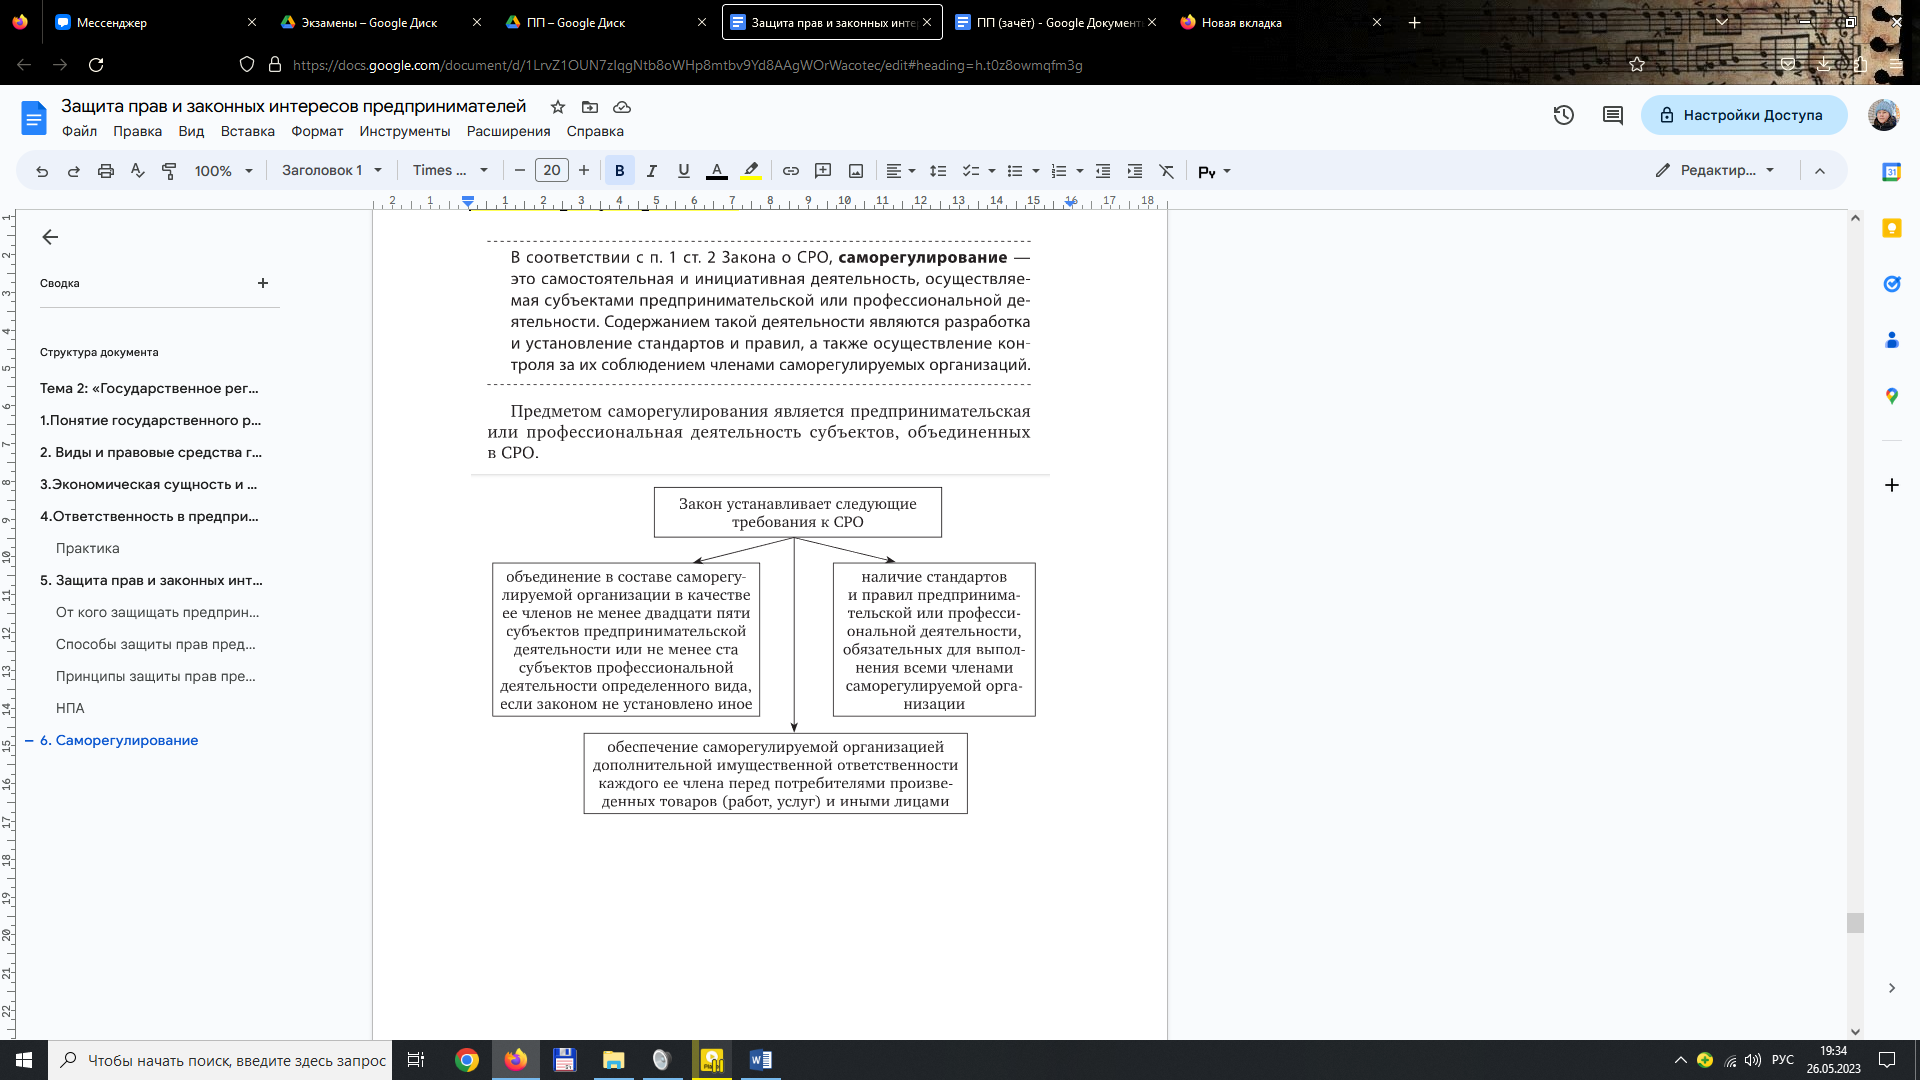Screen dimensions: 1920x1080
Task: Open the Вид menu
Action: (191, 131)
